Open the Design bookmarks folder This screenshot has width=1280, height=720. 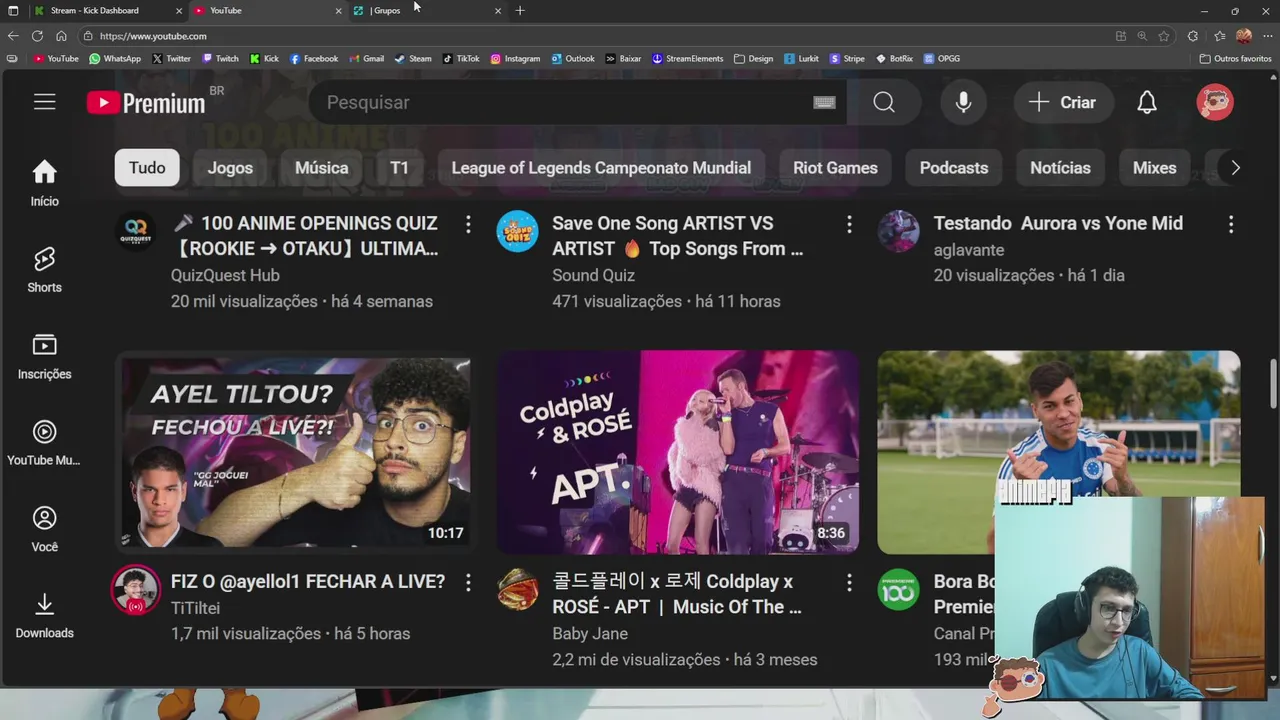click(753, 58)
